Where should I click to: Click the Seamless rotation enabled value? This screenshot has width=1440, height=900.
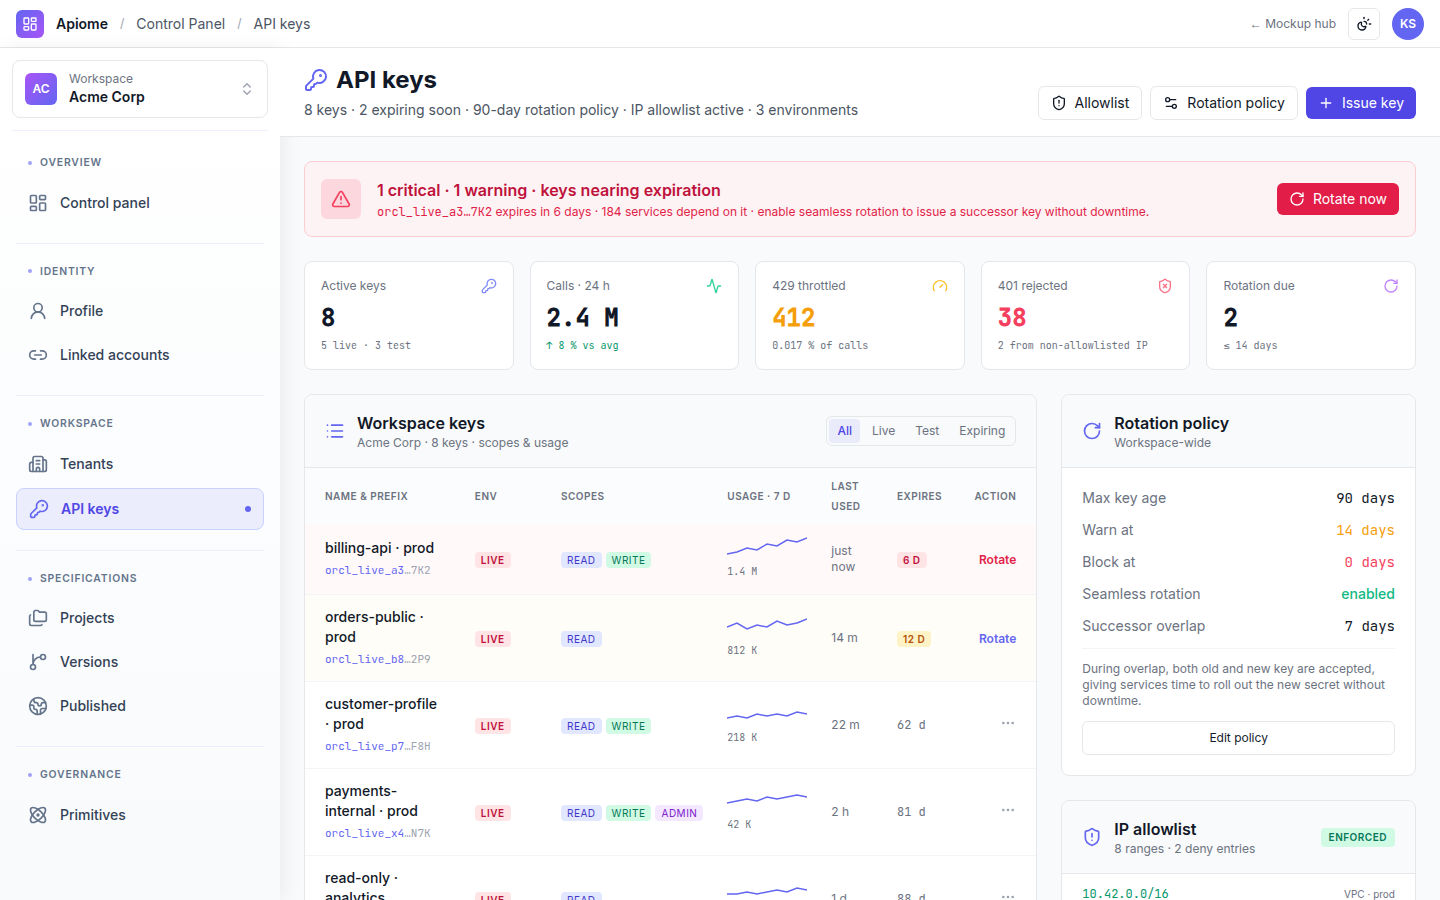click(1368, 594)
